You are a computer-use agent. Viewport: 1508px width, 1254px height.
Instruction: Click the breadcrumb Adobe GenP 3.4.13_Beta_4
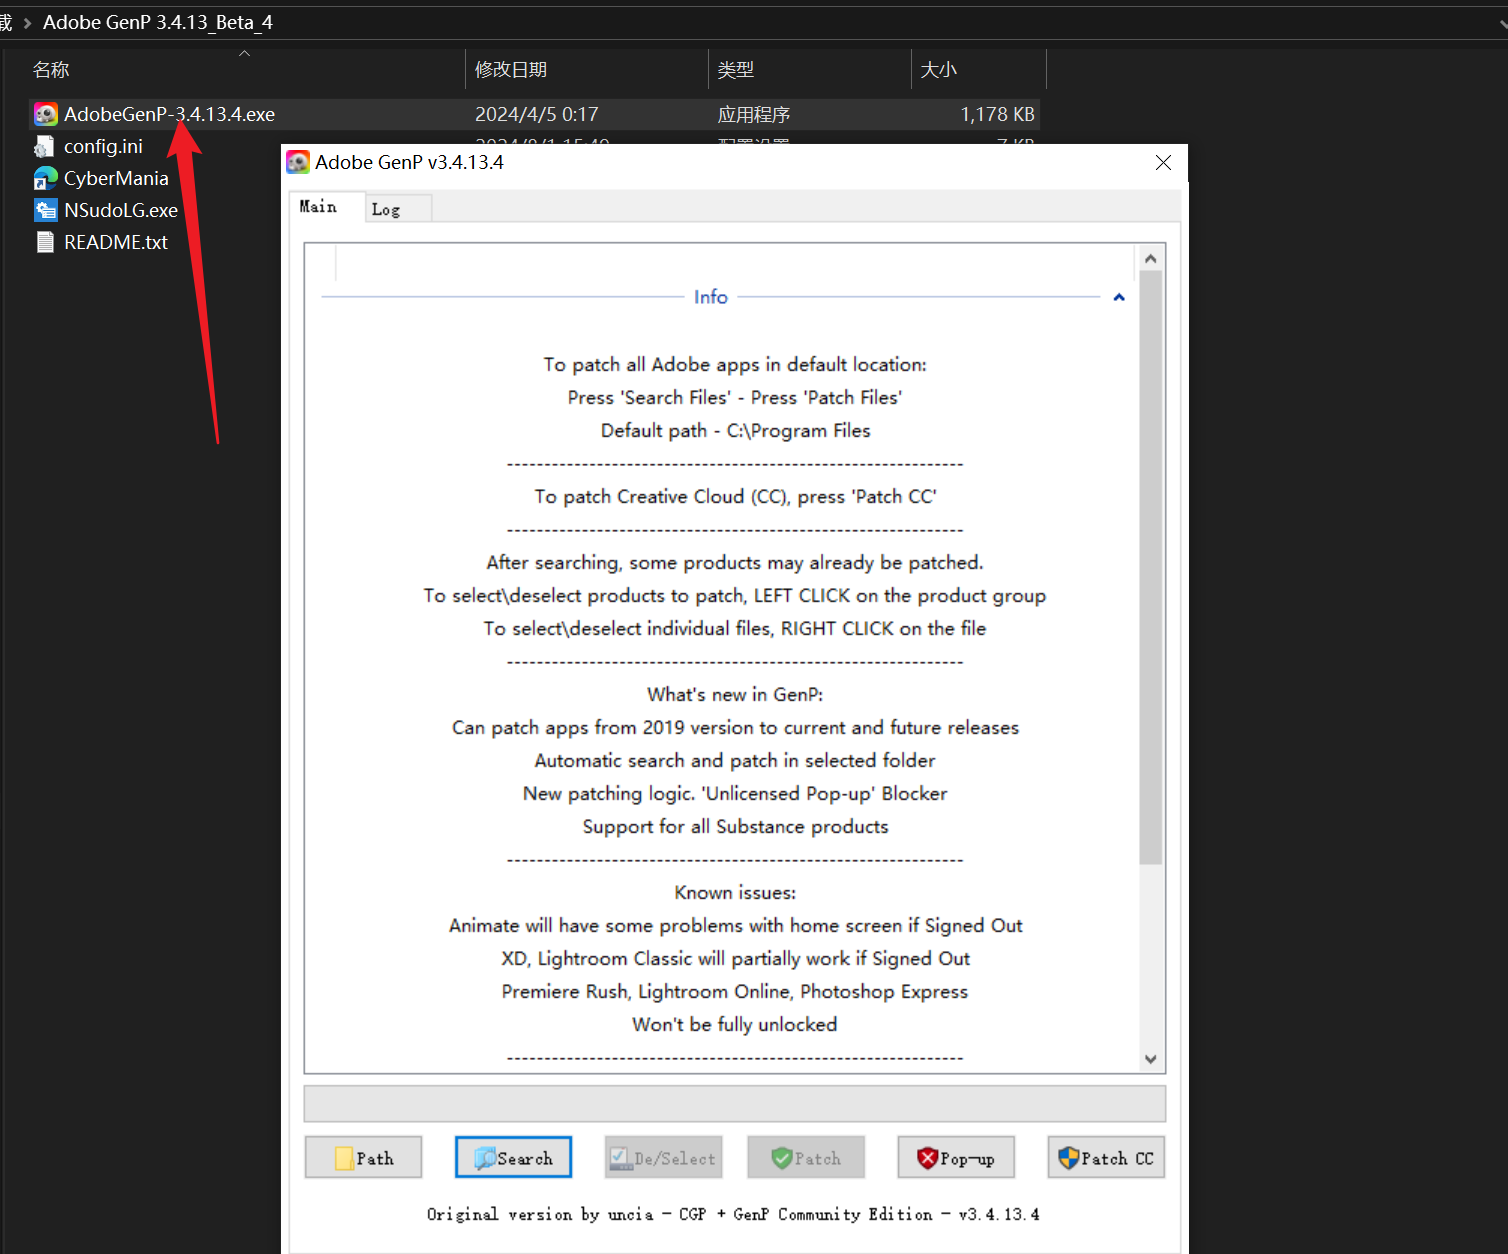157,21
